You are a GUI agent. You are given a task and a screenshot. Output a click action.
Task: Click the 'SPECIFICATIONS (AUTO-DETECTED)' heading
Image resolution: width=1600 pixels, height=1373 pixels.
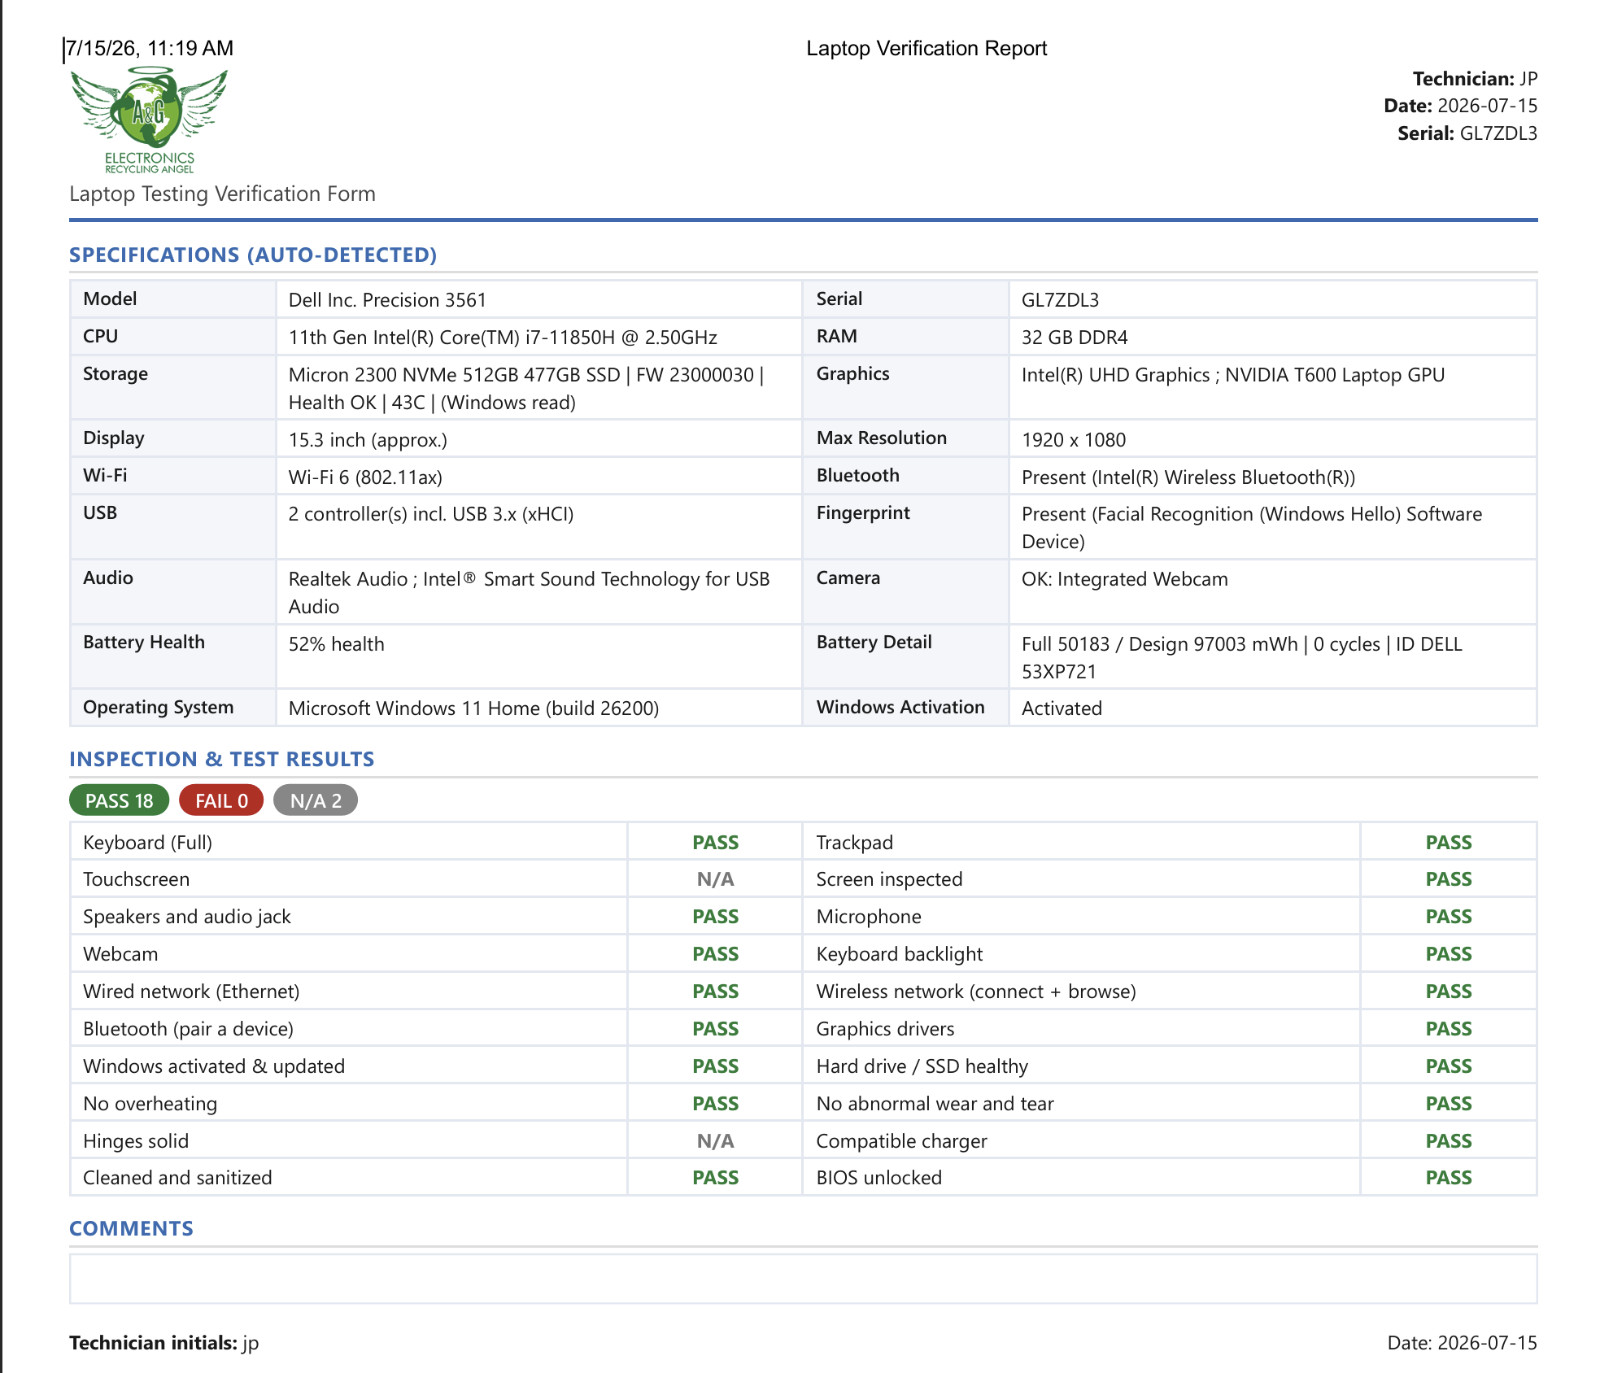click(253, 255)
